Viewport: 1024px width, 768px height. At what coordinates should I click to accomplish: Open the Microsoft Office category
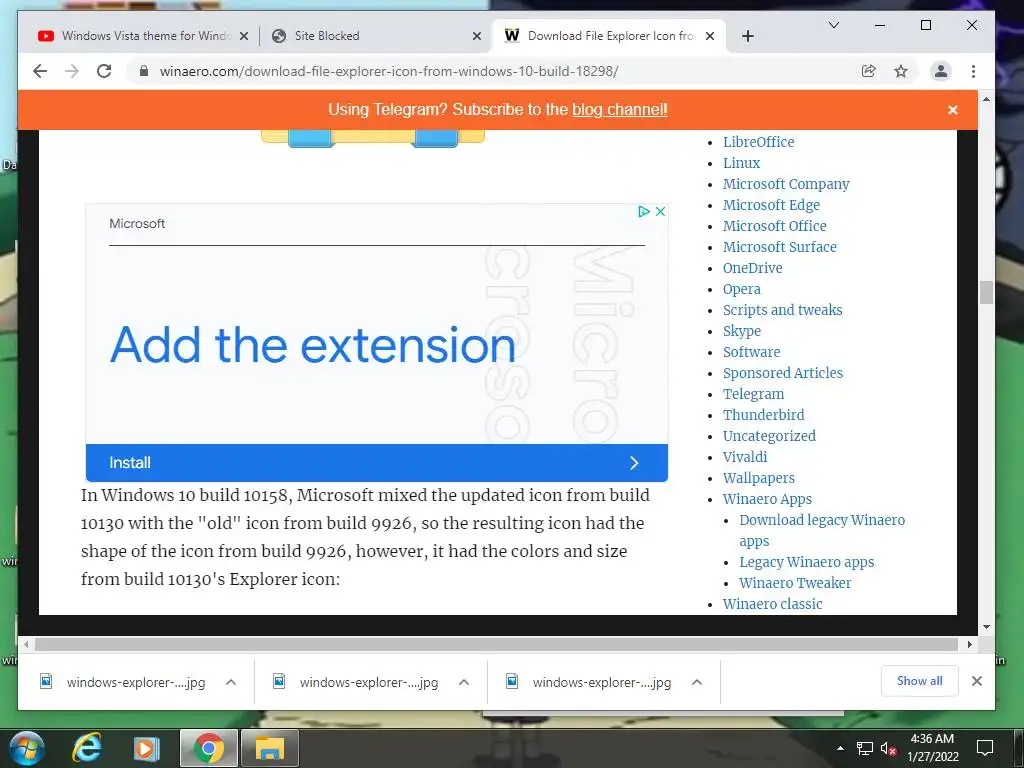pyautogui.click(x=775, y=226)
